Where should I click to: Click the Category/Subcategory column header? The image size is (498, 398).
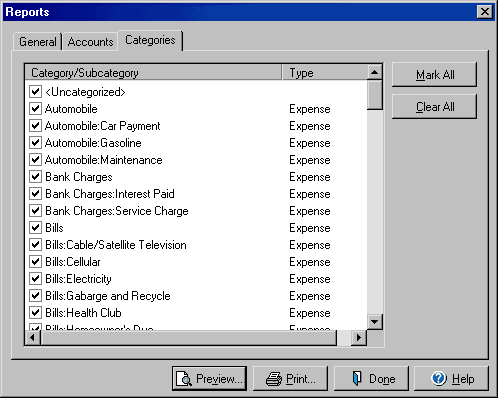153,72
